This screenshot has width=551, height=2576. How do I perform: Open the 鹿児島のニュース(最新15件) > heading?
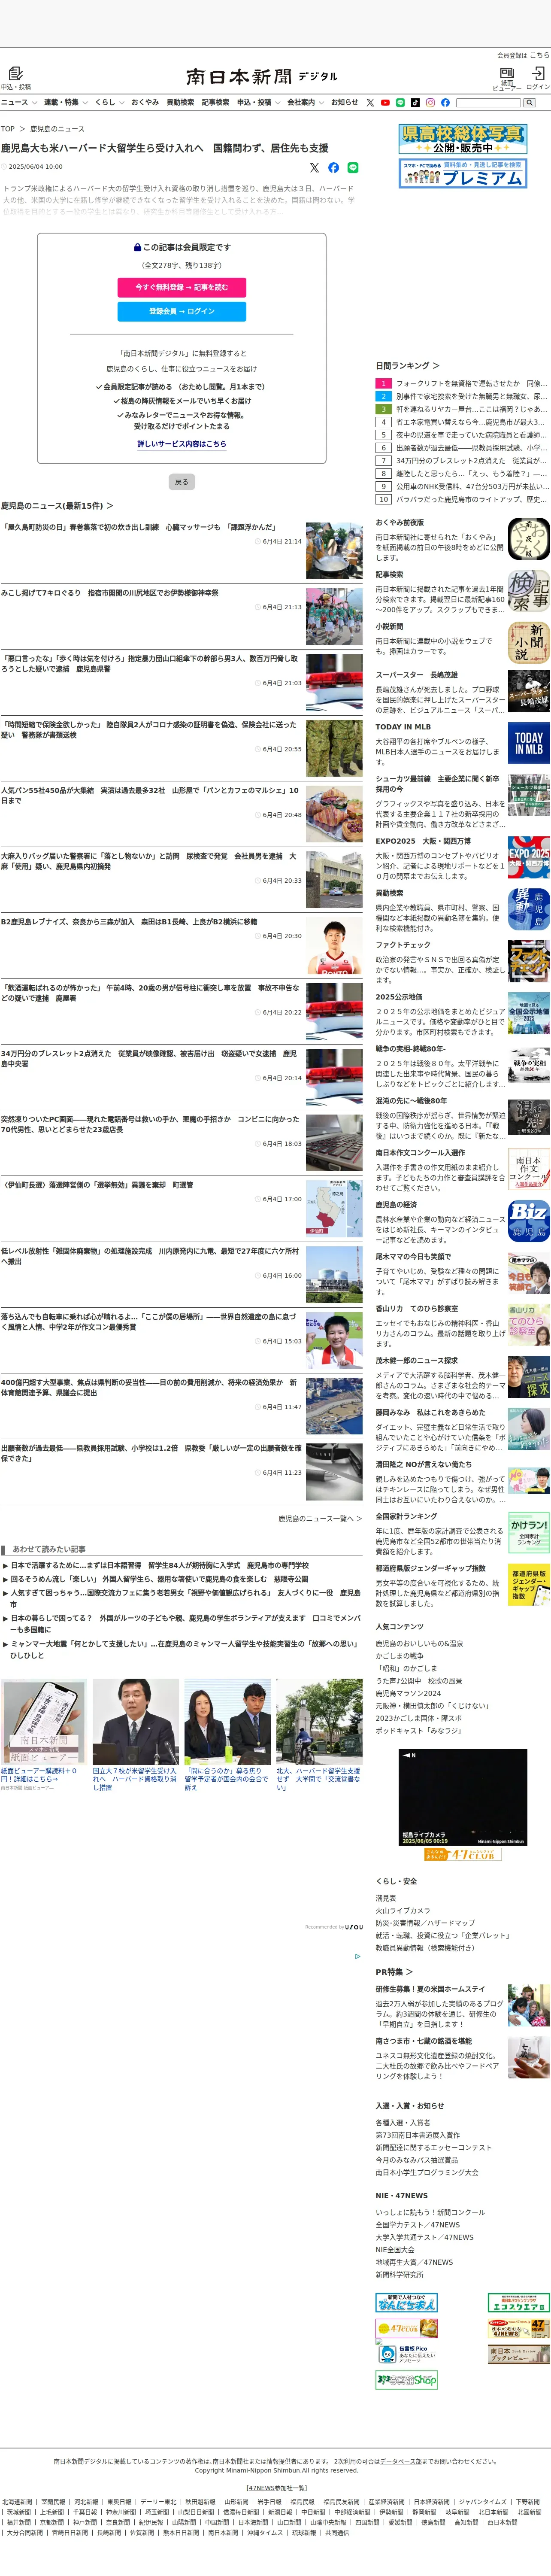point(57,506)
